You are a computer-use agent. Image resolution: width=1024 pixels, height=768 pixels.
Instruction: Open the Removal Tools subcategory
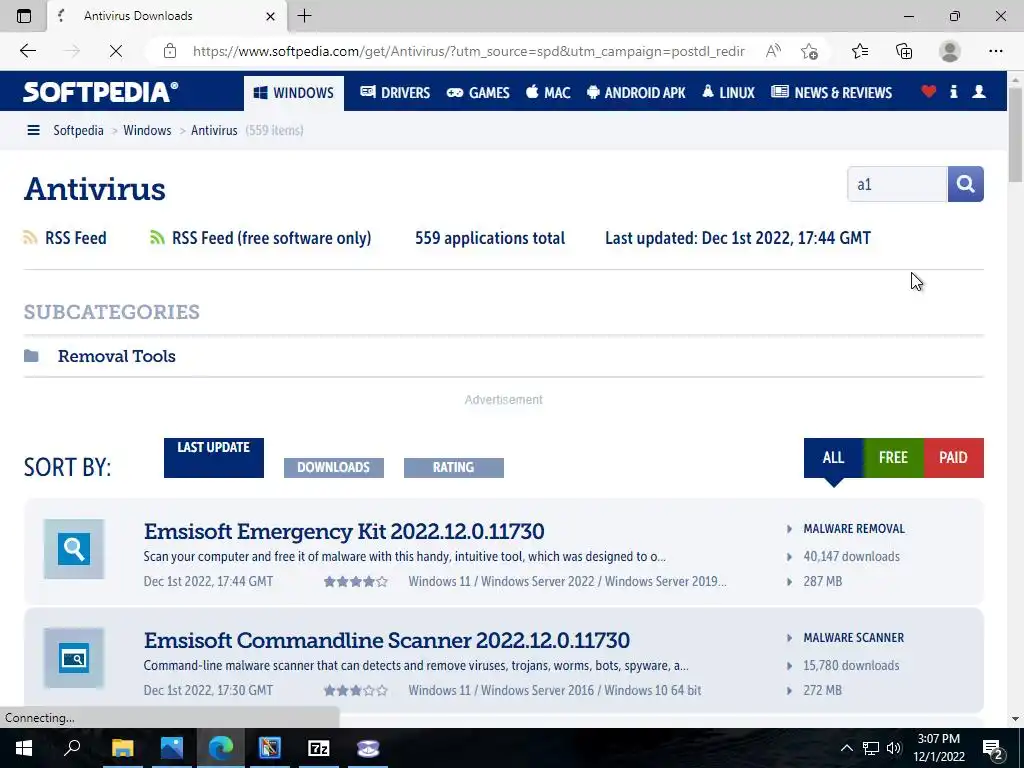click(x=117, y=356)
